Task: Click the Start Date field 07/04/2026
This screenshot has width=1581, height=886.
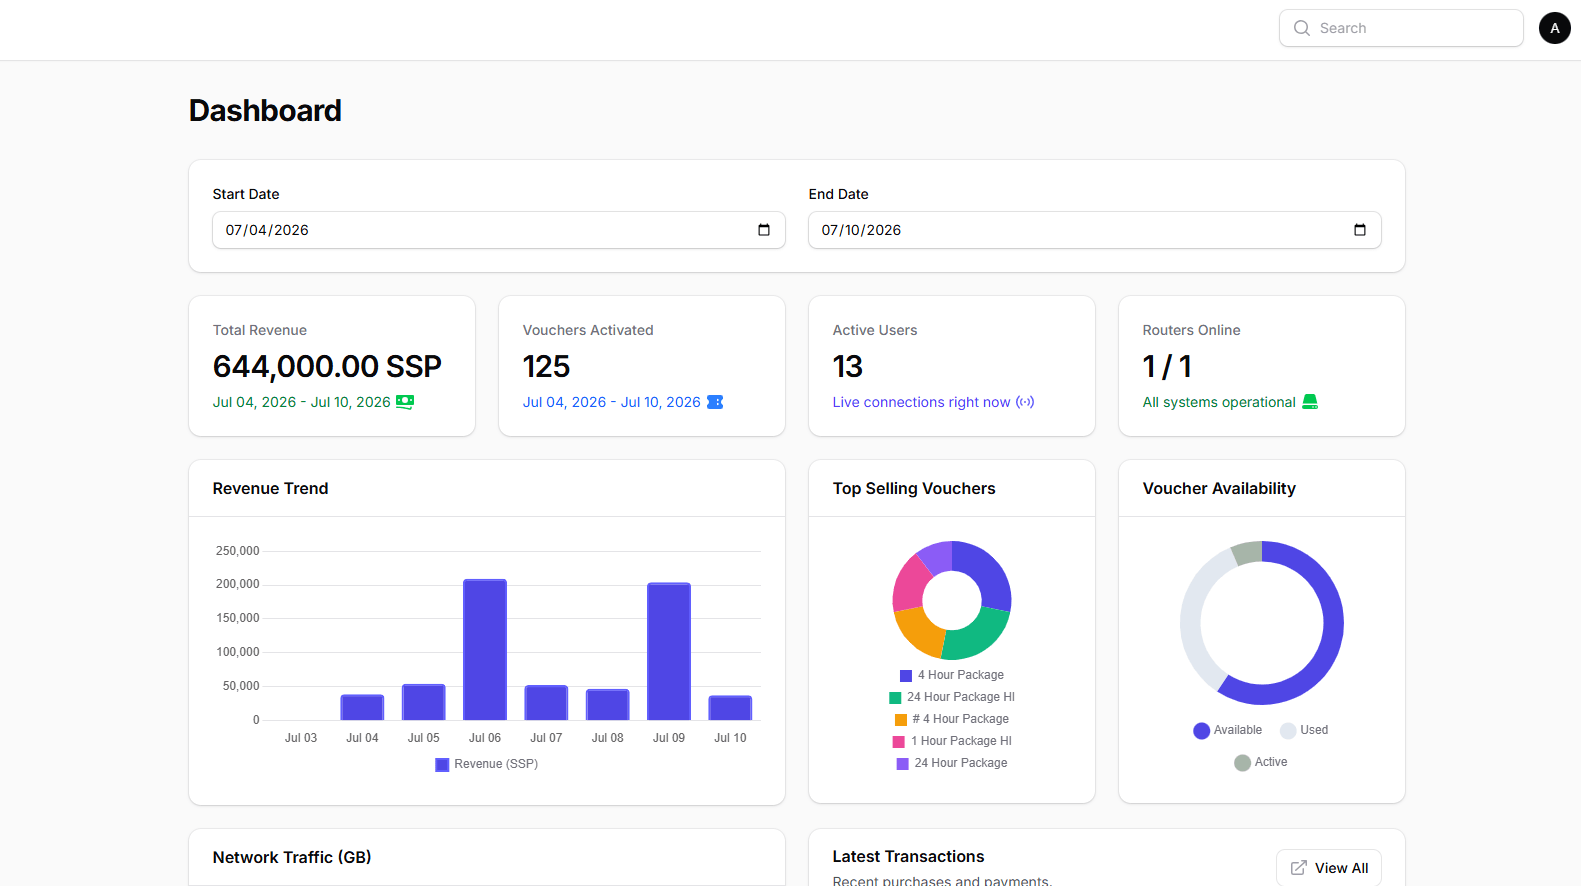Action: (x=499, y=230)
